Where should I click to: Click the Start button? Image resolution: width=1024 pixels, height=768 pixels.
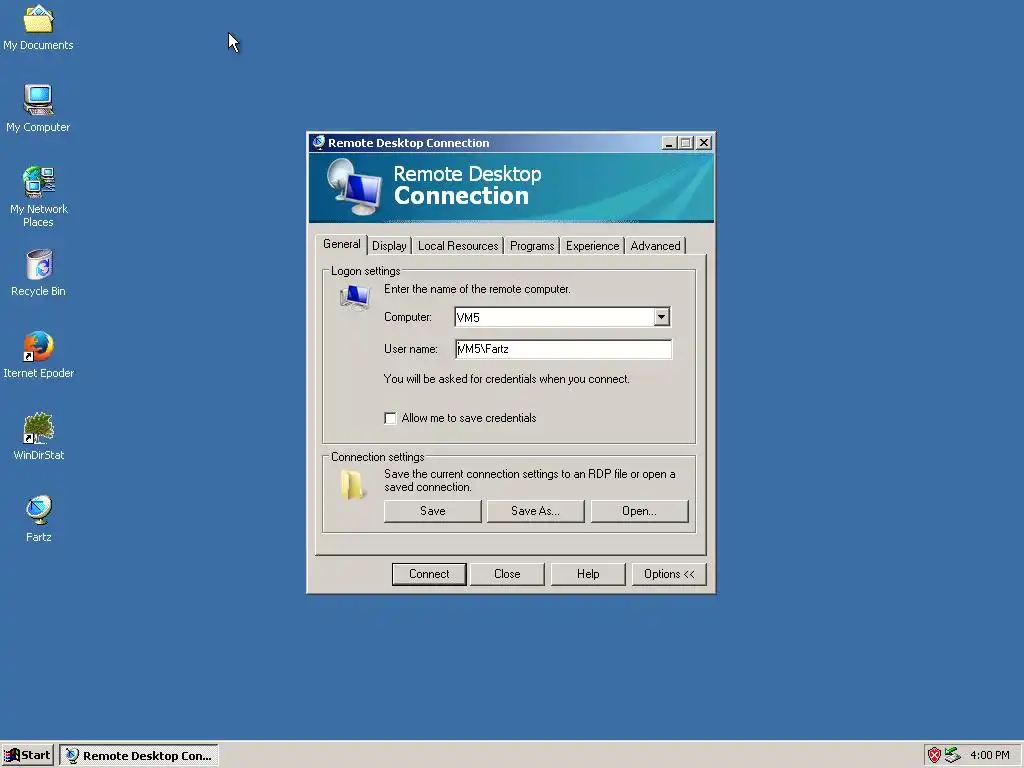[27, 755]
